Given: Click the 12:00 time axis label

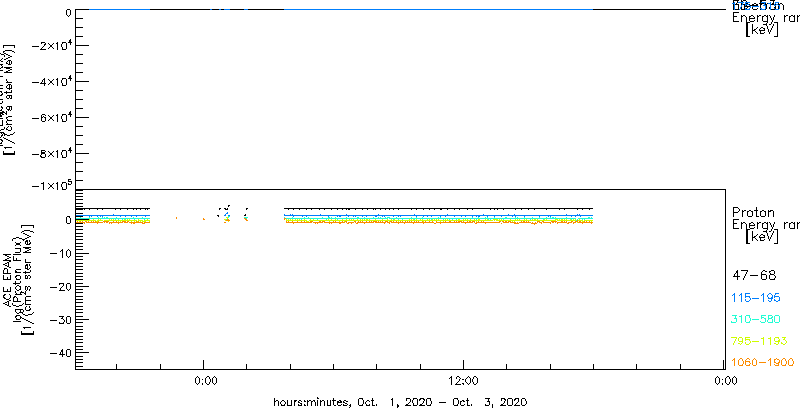Looking at the screenshot, I should coord(464,380).
